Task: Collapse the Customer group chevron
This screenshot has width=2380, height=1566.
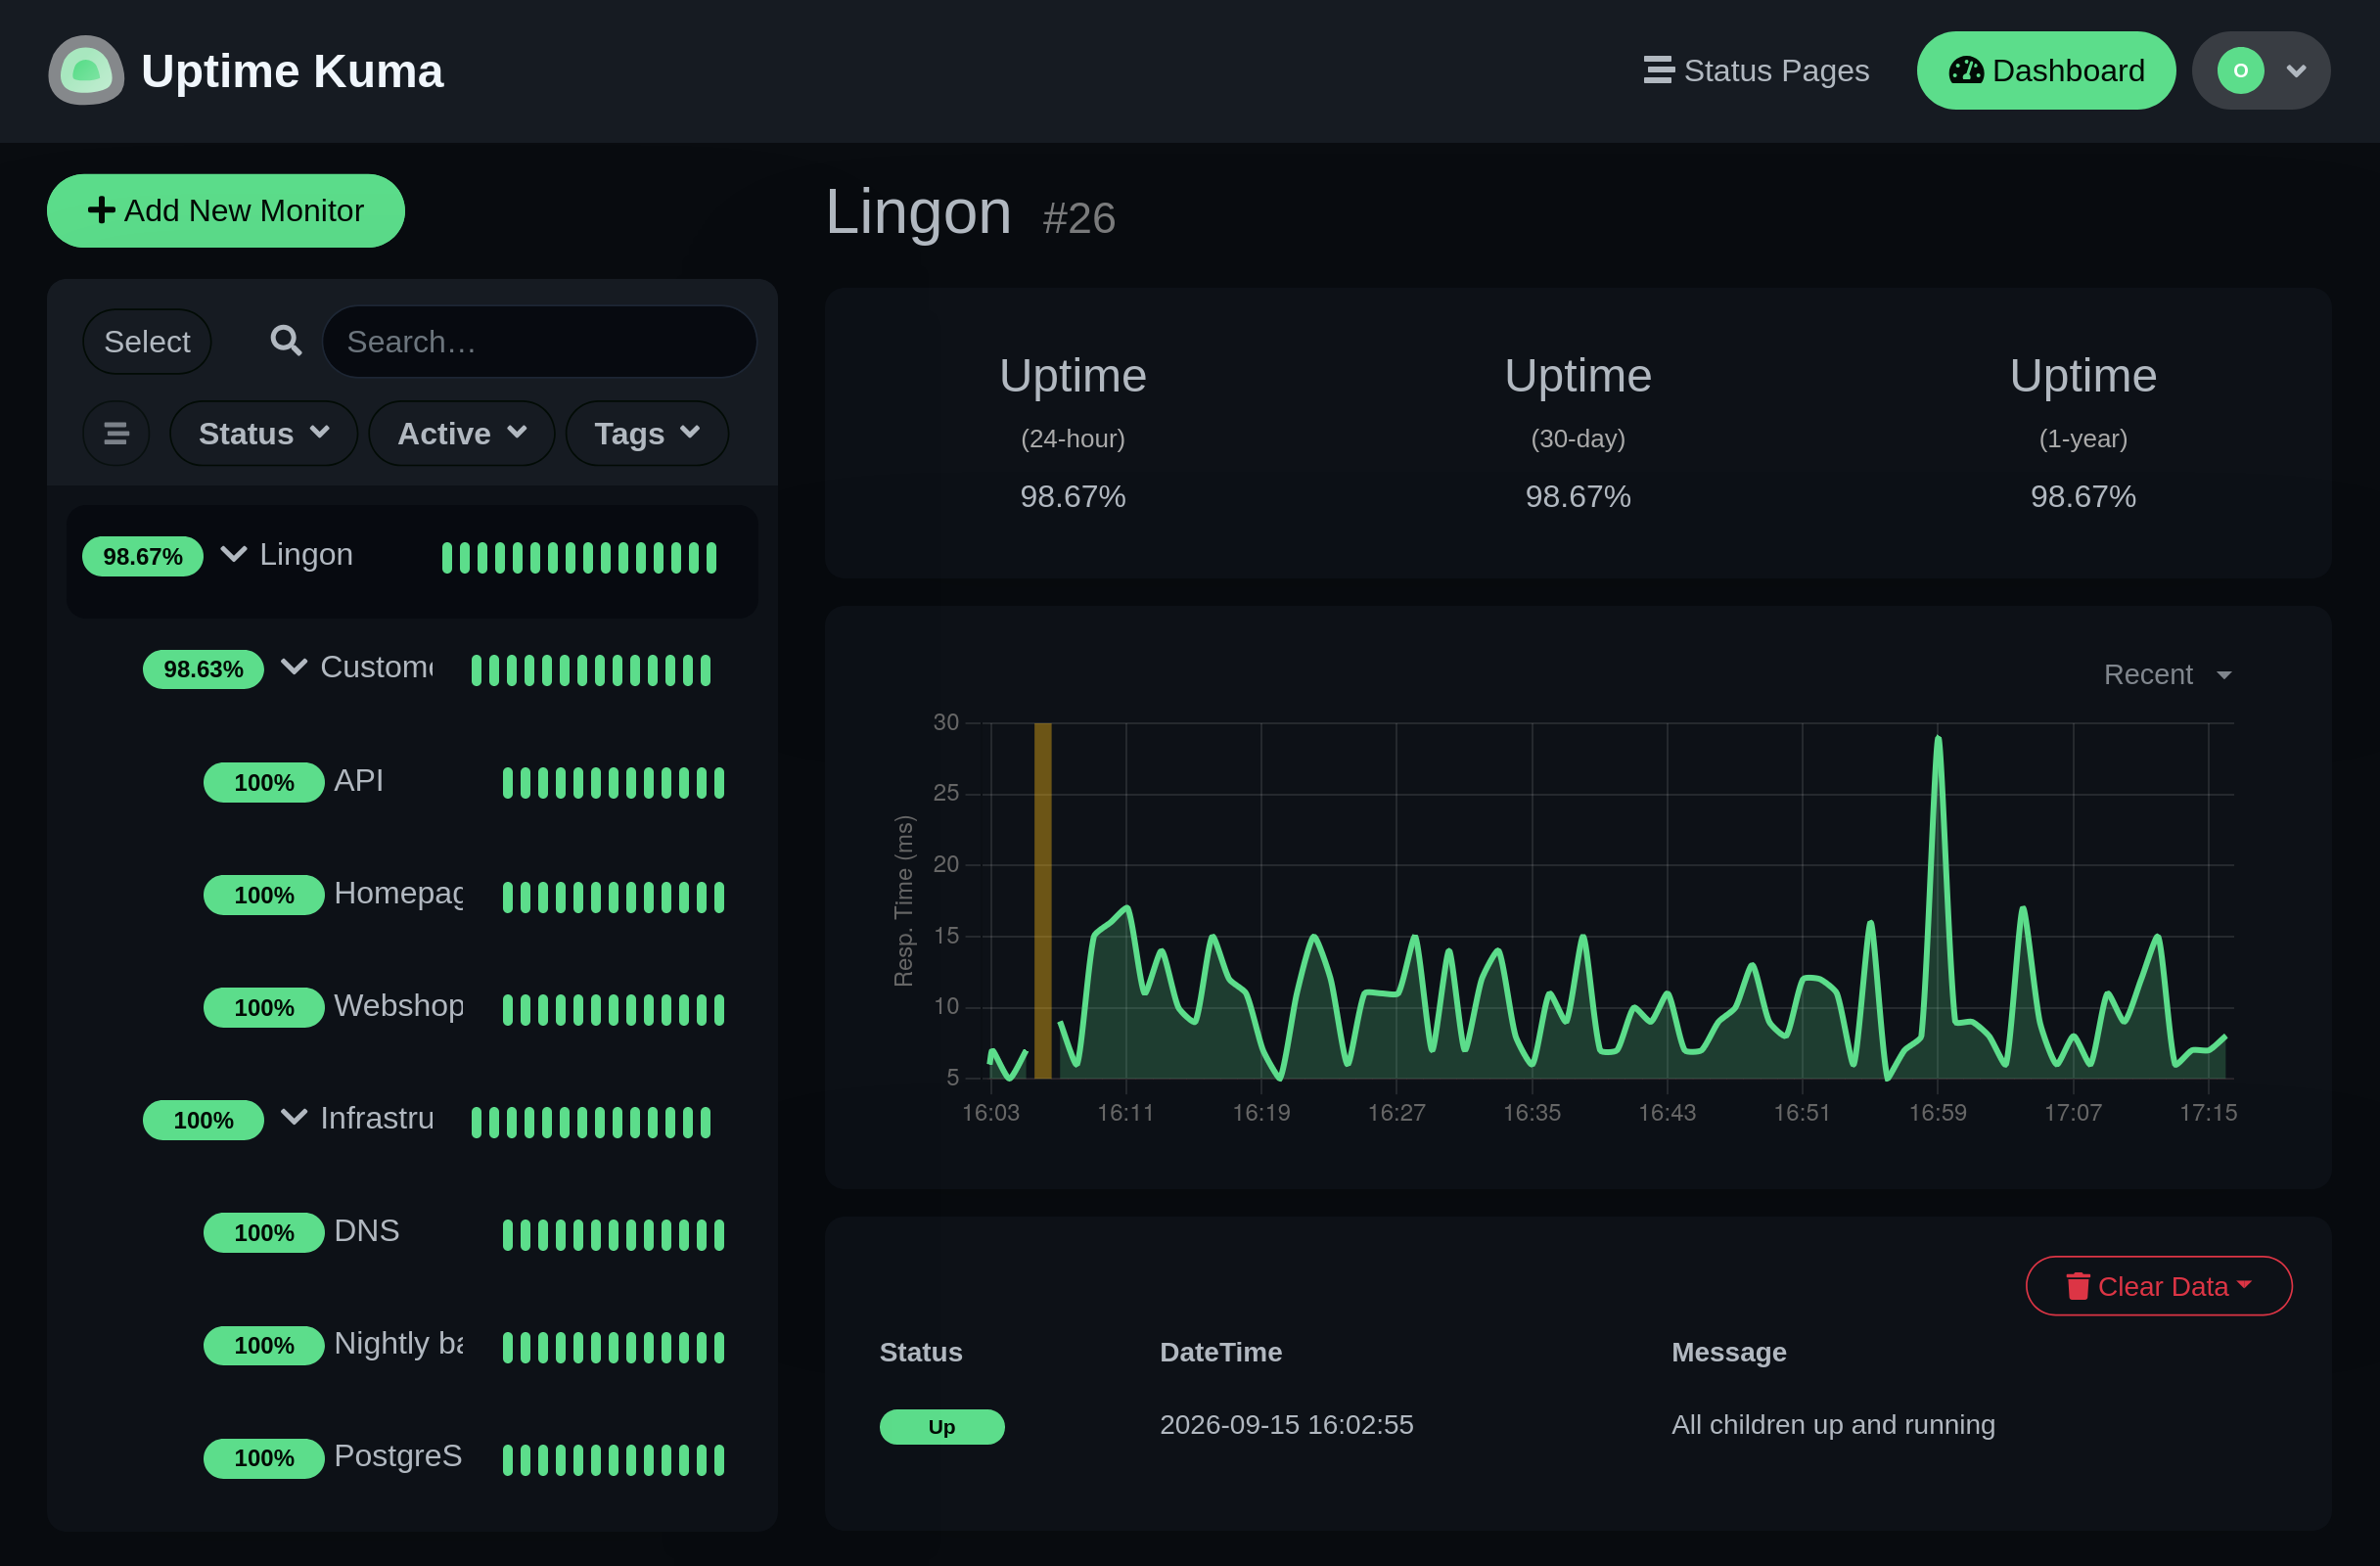Action: (293, 666)
